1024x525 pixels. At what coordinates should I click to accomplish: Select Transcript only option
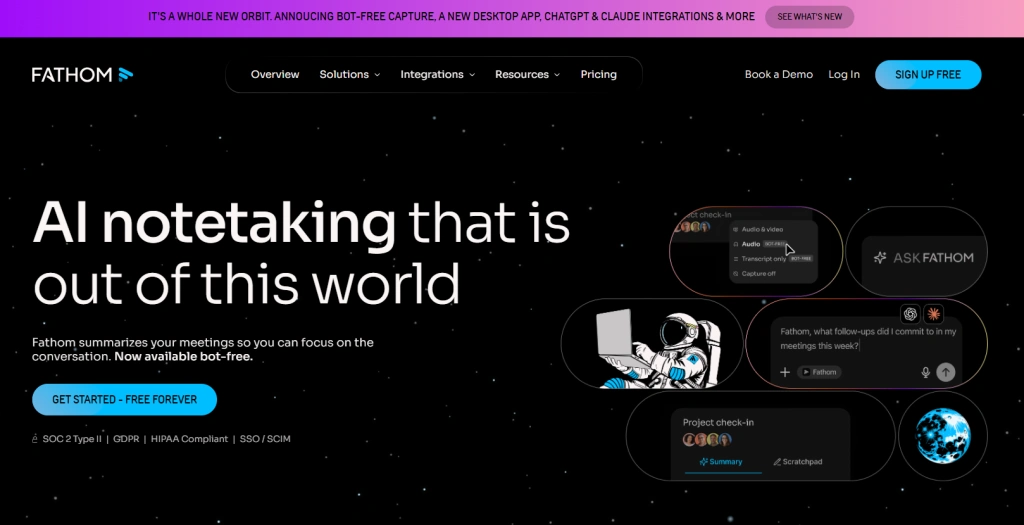click(773, 259)
